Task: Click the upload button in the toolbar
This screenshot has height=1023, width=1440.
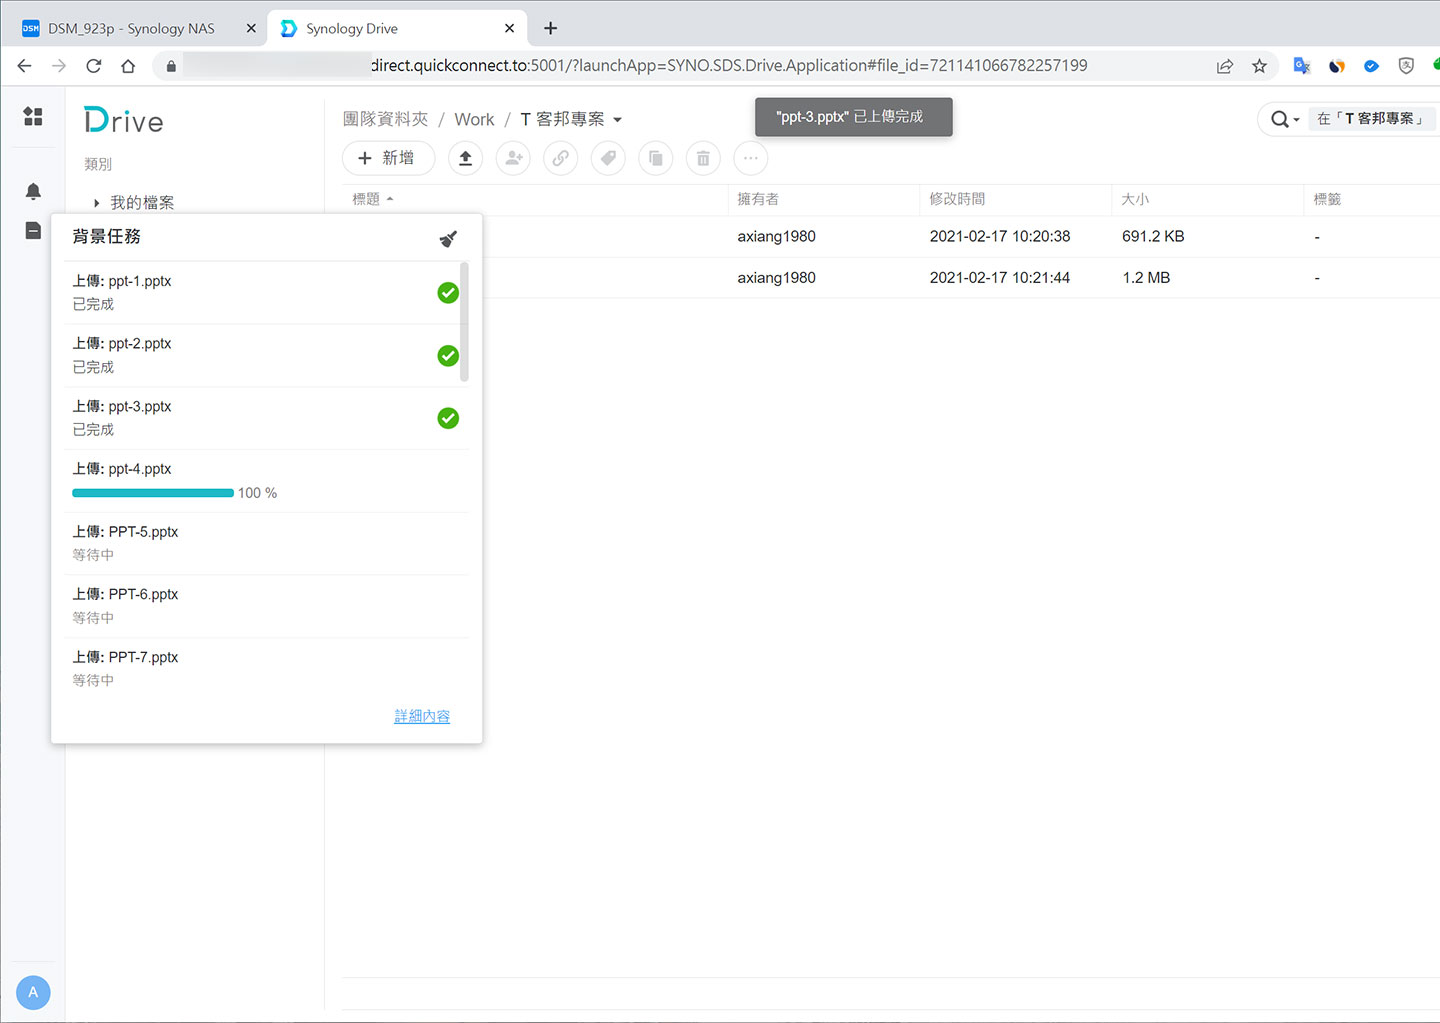Action: pyautogui.click(x=465, y=158)
